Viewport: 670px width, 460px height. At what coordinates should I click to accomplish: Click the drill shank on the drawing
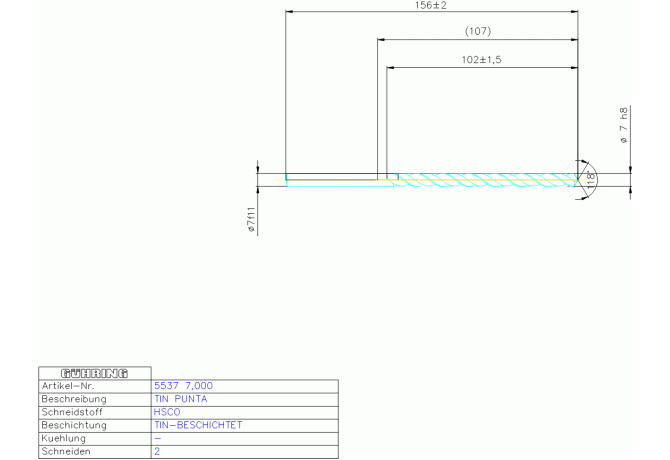click(x=332, y=180)
